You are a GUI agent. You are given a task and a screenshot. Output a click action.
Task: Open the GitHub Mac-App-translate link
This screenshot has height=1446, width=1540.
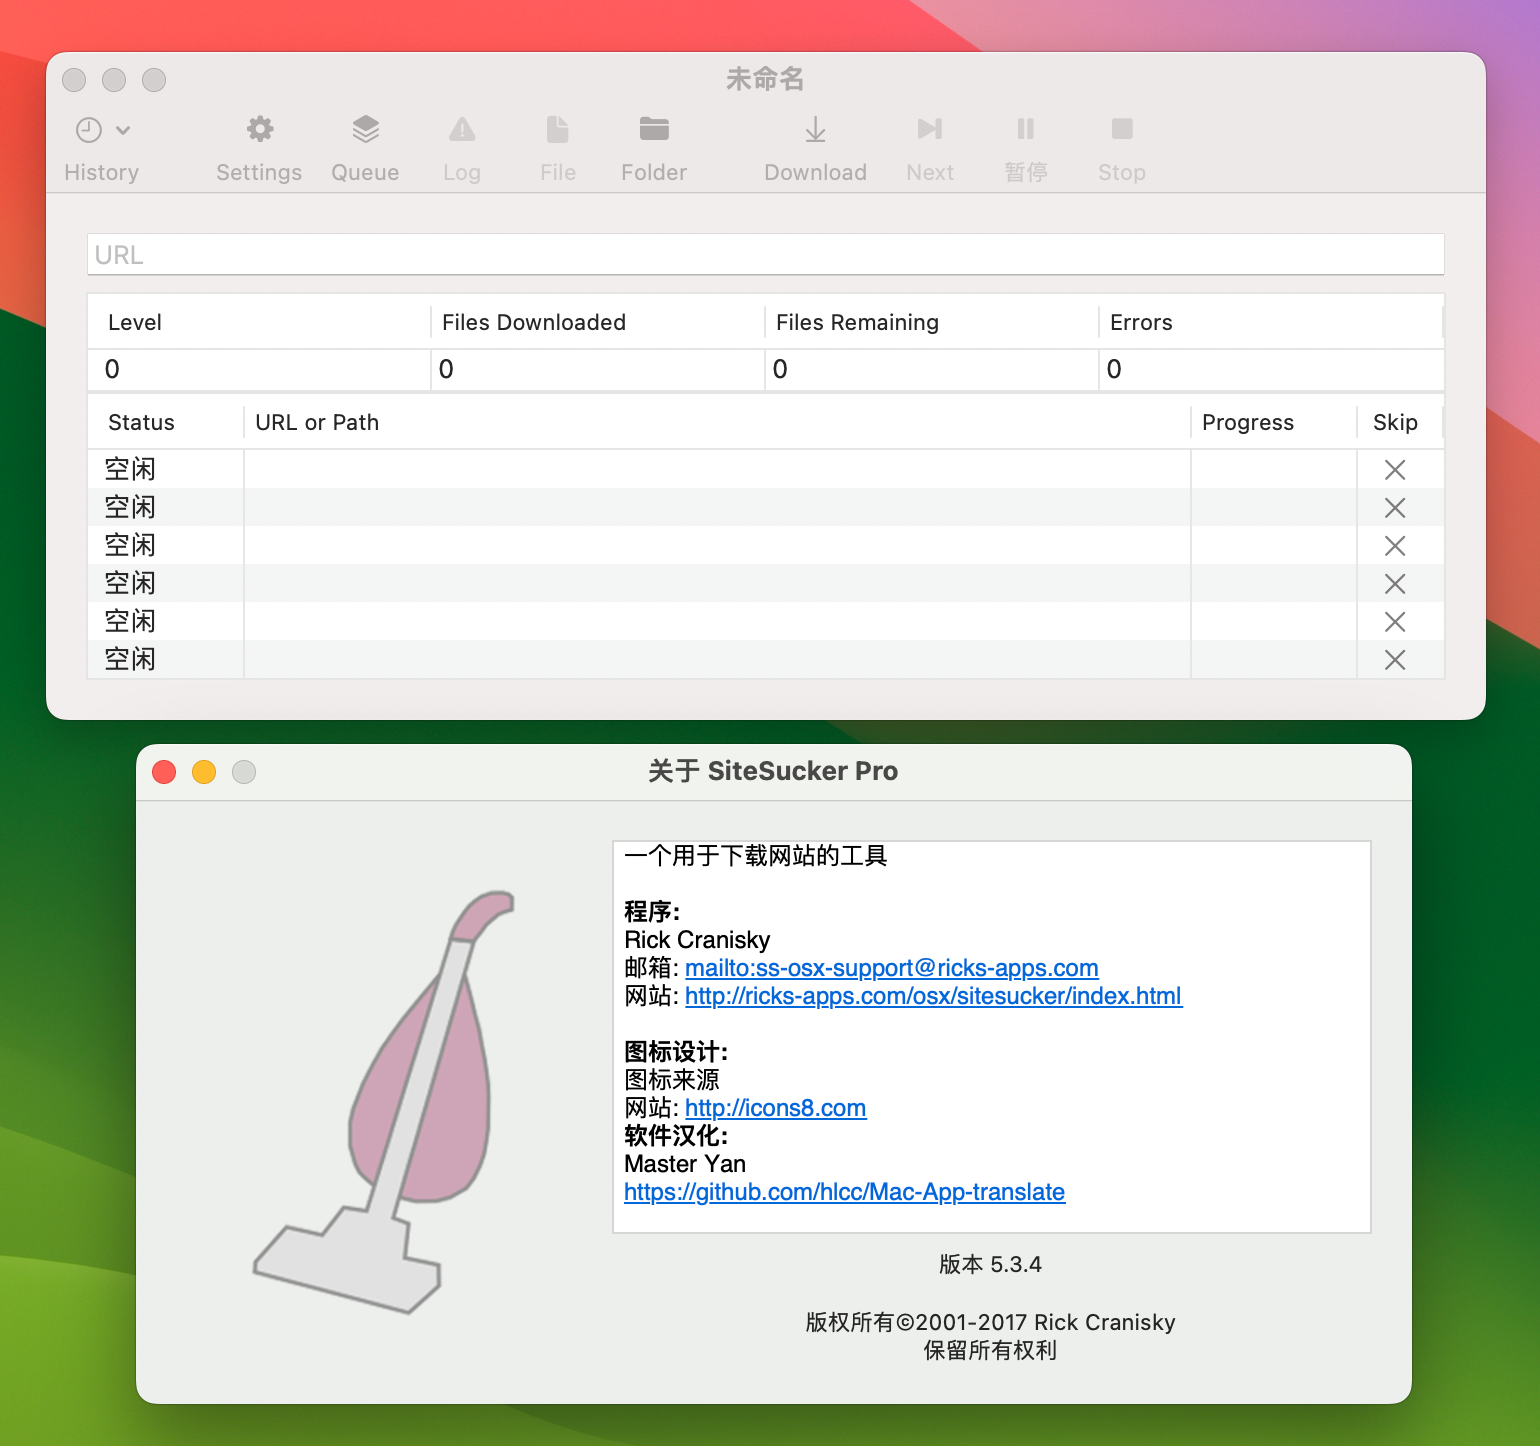click(x=845, y=1192)
